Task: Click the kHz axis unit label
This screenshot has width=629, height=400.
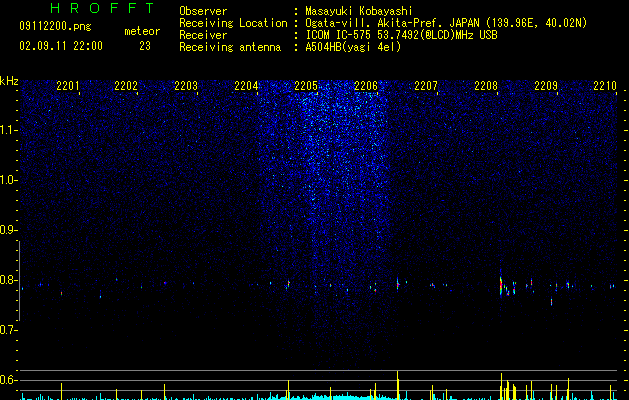Action: point(9,81)
